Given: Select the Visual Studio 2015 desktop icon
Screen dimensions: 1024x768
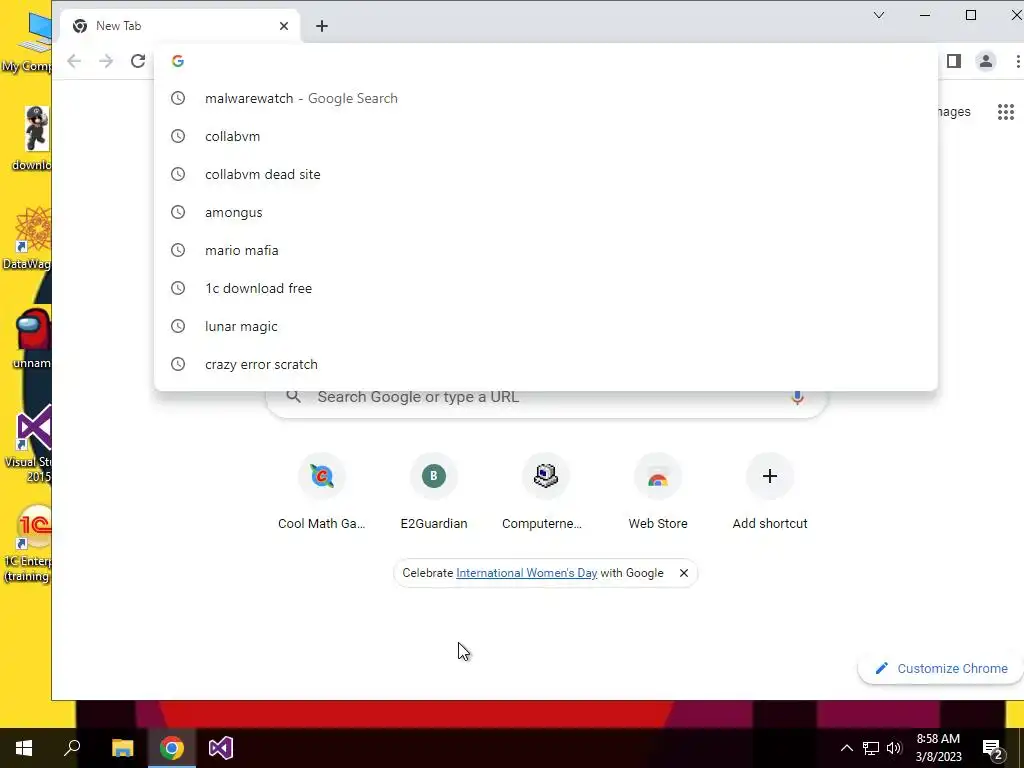Looking at the screenshot, I should click(26, 444).
